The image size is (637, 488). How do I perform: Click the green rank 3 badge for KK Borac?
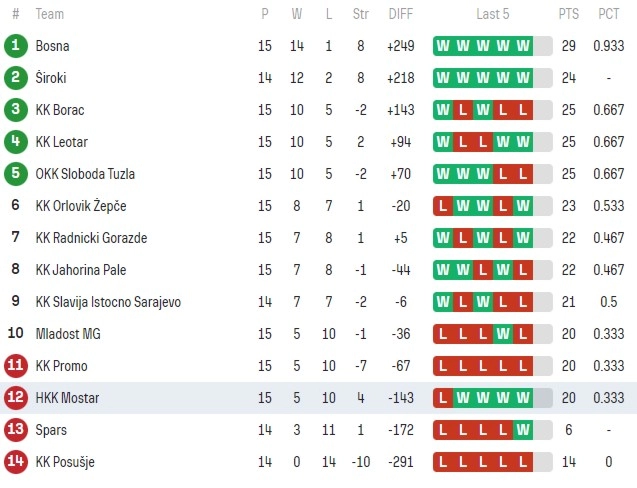[x=16, y=110]
